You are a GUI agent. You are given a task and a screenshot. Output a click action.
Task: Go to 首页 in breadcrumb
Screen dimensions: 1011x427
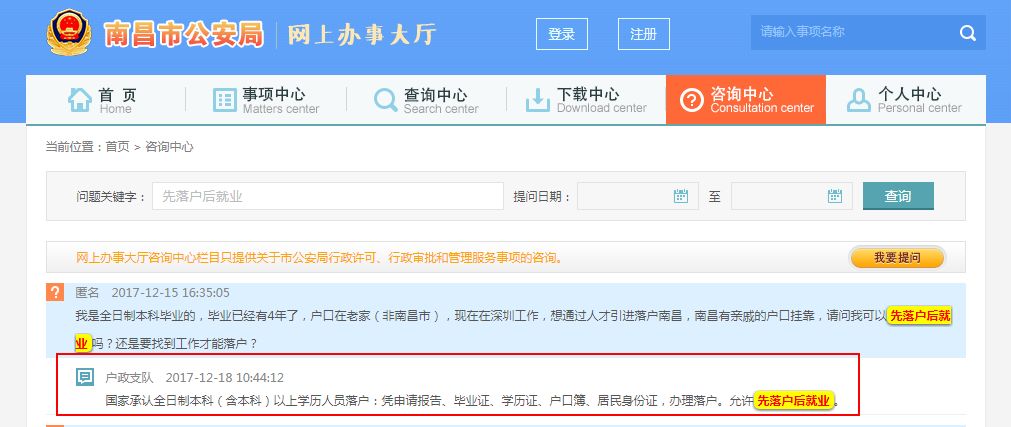click(117, 147)
